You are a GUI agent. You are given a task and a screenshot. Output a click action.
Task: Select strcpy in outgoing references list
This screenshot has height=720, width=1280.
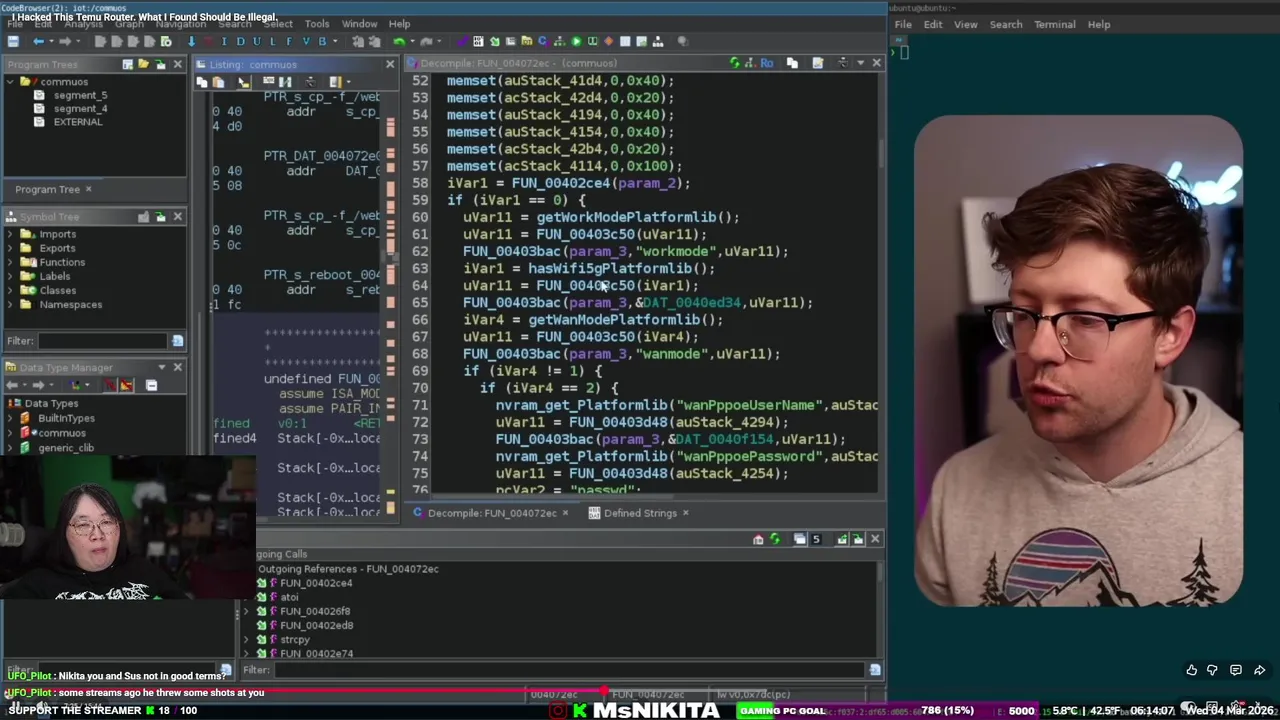point(295,639)
